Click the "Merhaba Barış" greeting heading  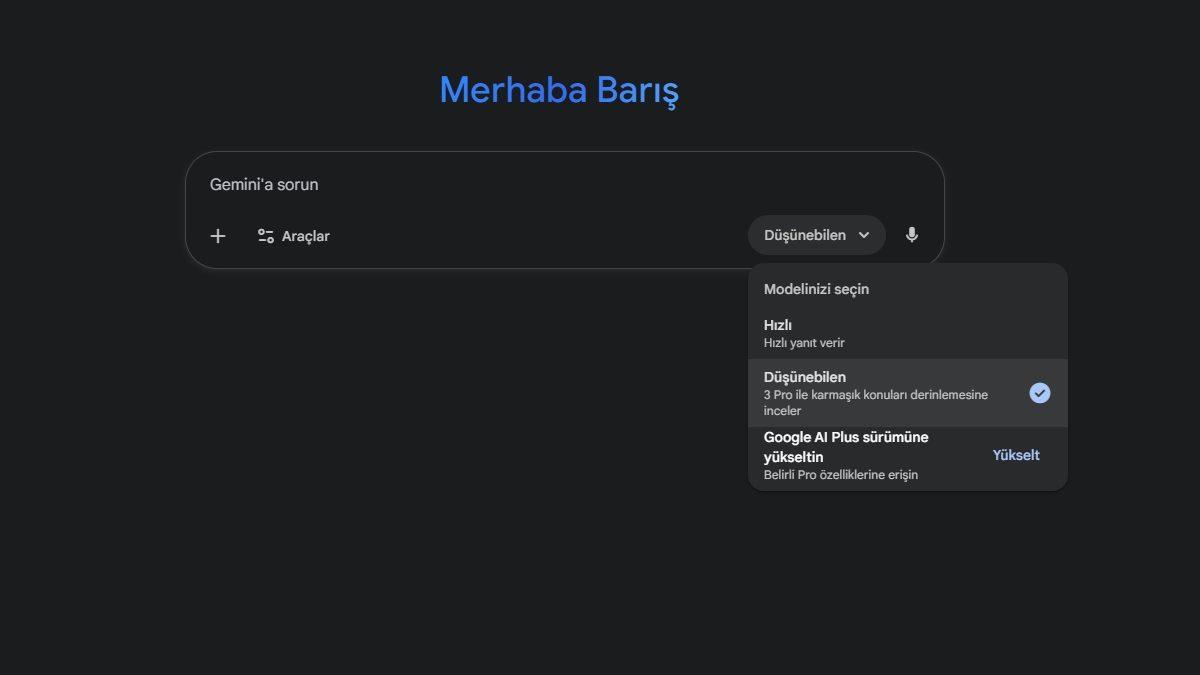point(559,90)
